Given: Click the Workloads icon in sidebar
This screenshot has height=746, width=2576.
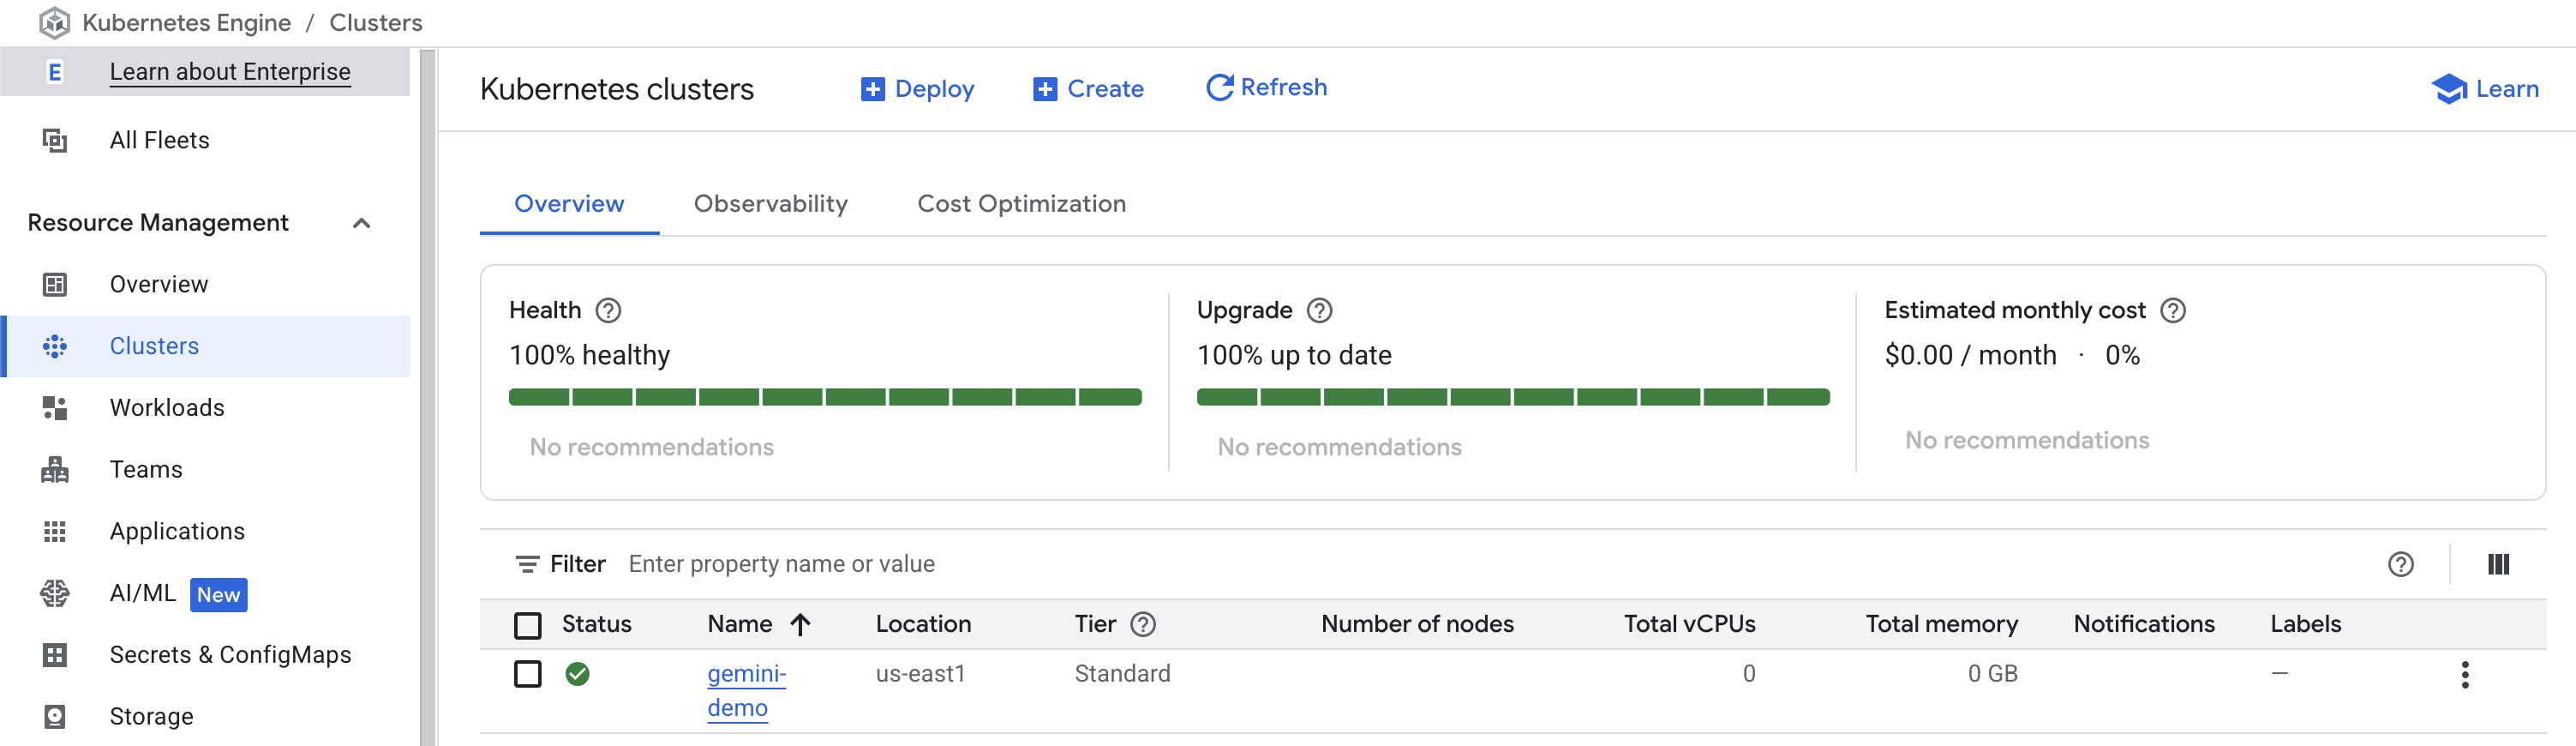Looking at the screenshot, I should click(55, 408).
